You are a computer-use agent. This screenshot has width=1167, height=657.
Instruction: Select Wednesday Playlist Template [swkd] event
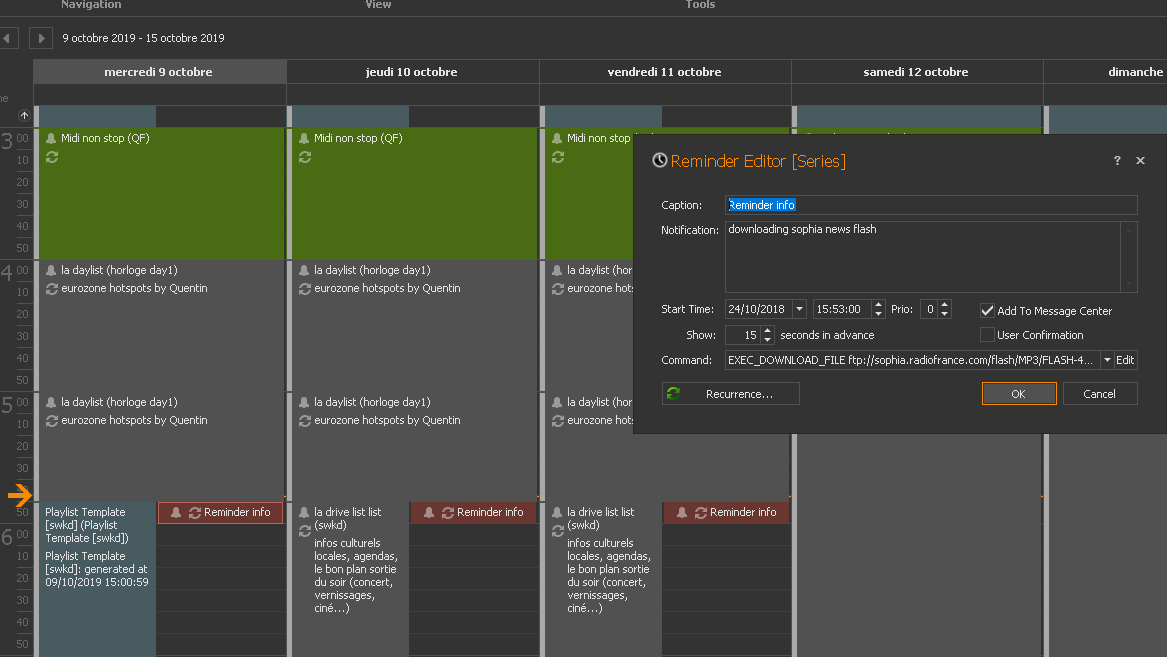(97, 579)
